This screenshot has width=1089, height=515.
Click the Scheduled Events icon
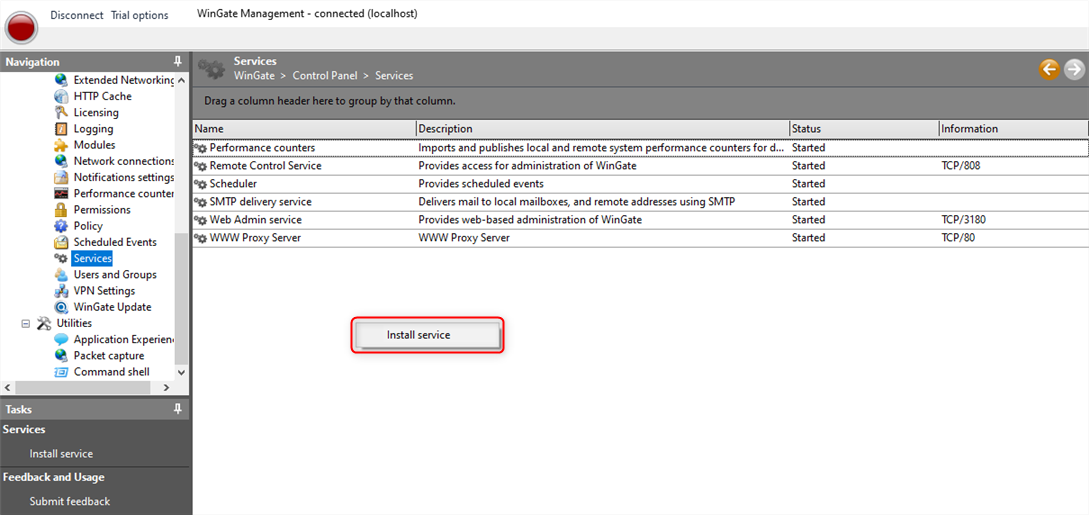click(x=61, y=242)
